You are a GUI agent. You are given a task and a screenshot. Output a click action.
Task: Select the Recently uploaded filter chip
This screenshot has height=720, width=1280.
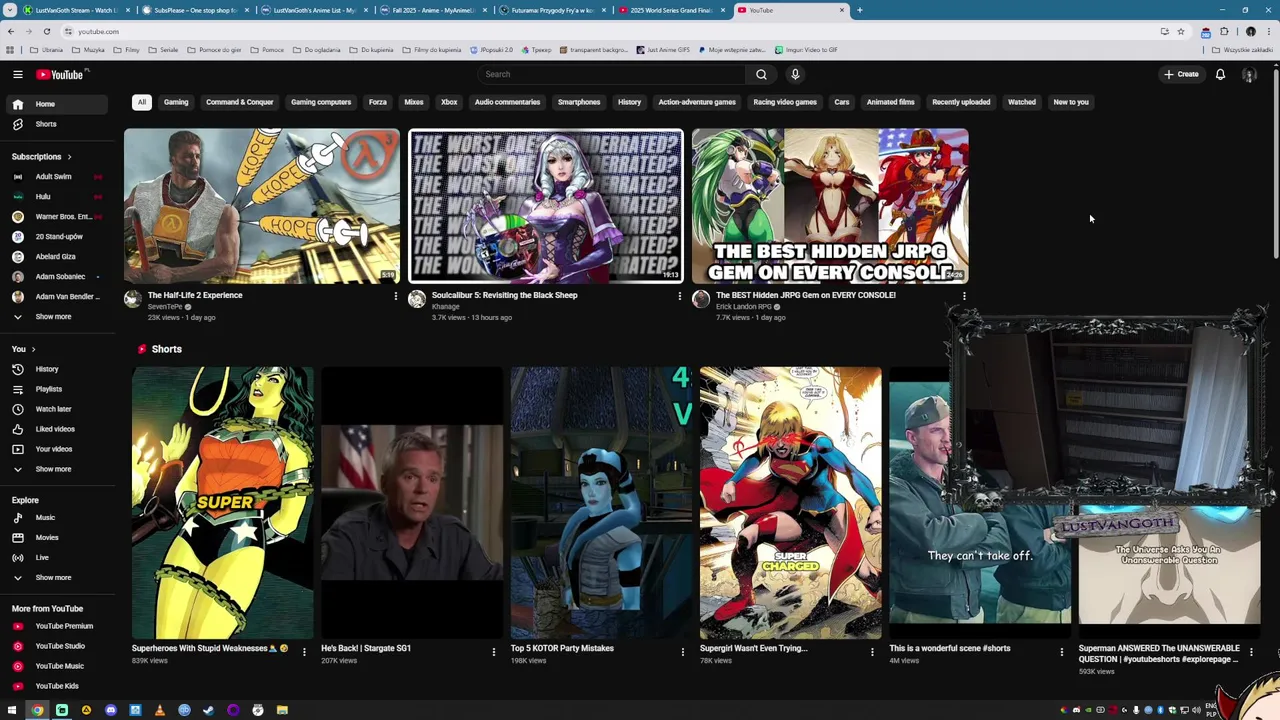point(961,102)
